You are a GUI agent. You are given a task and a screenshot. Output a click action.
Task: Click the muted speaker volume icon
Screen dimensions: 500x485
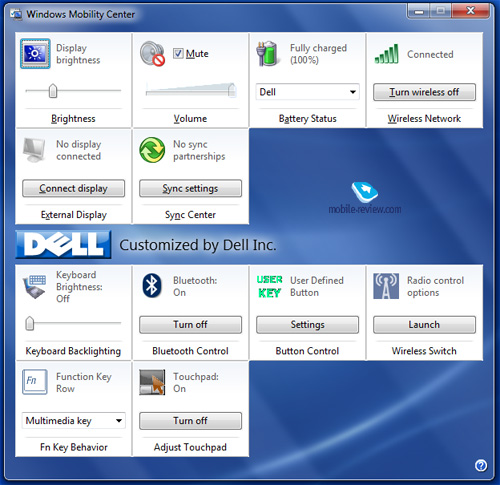coord(152,53)
